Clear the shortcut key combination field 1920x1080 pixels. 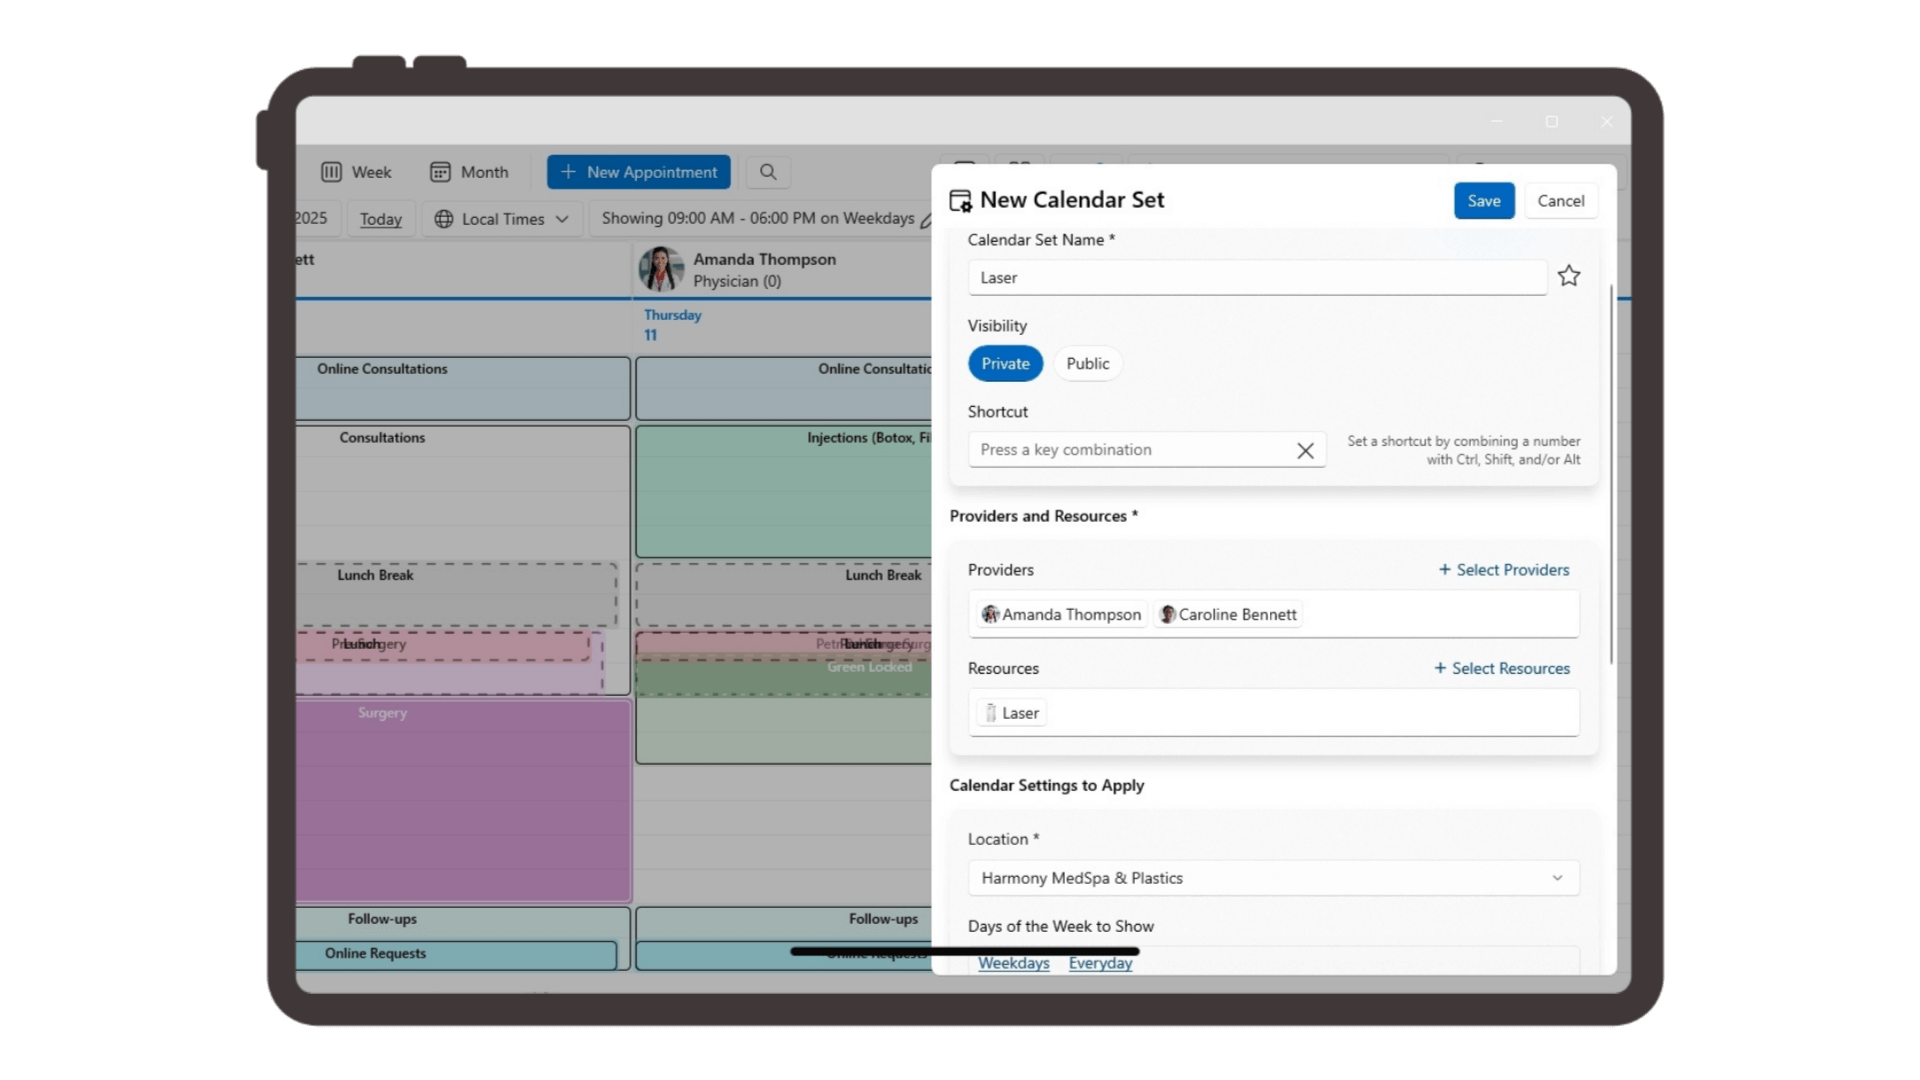(x=1305, y=450)
